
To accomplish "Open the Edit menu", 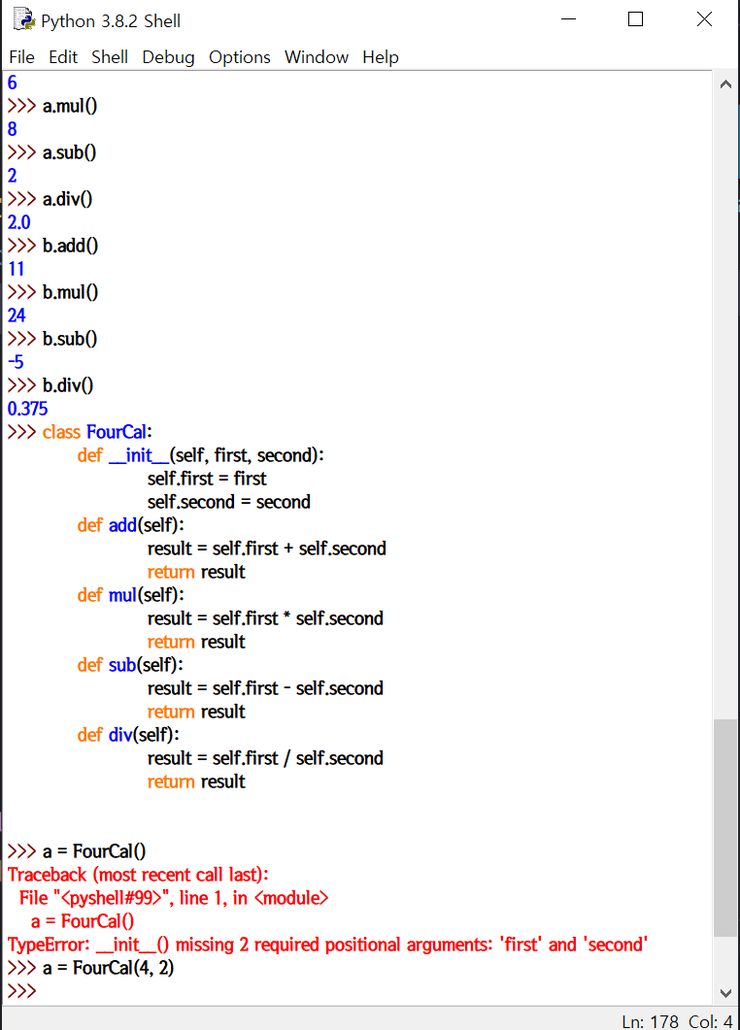I will (x=63, y=57).
